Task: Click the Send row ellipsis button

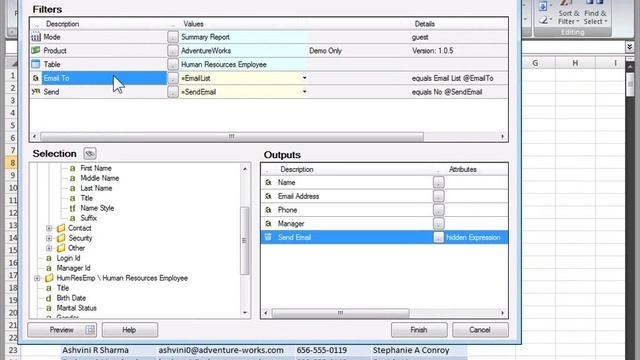Action: click(x=173, y=92)
